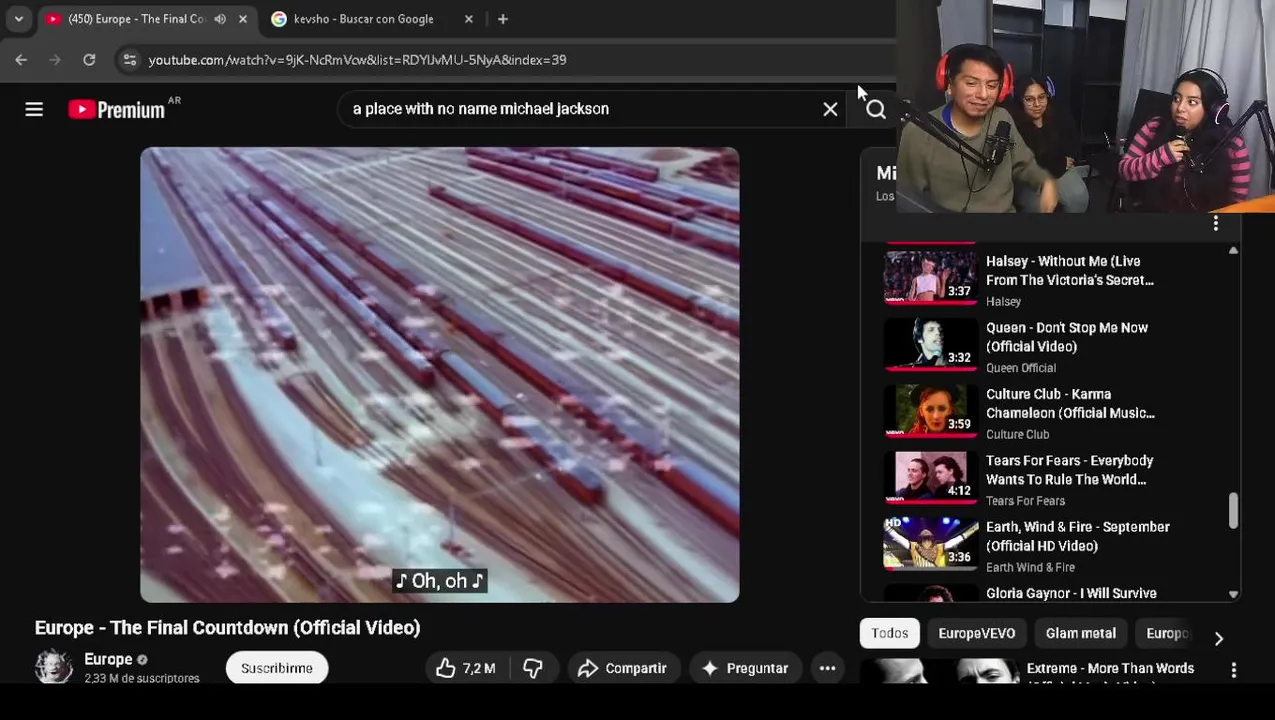Select the partially visible Europe chip
Image resolution: width=1275 pixels, height=720 pixels.
pos(1165,633)
